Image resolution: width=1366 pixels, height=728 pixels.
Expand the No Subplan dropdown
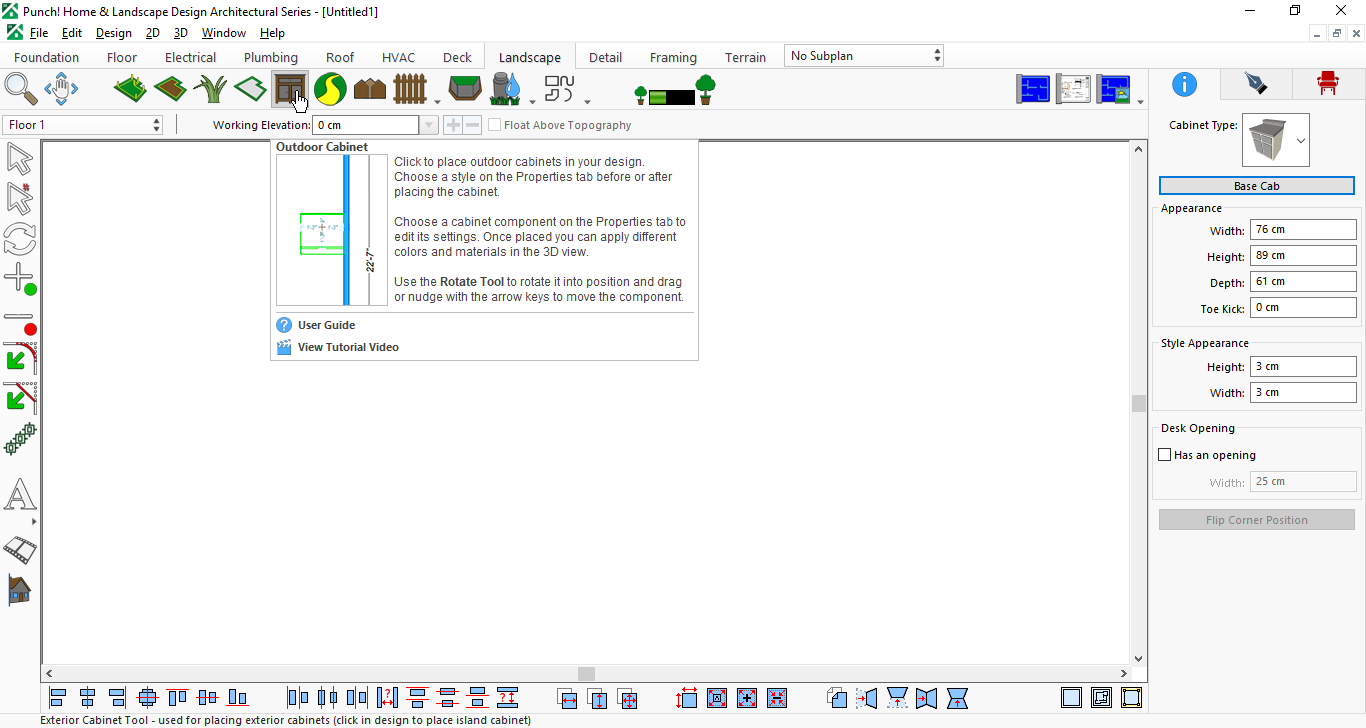pos(864,56)
